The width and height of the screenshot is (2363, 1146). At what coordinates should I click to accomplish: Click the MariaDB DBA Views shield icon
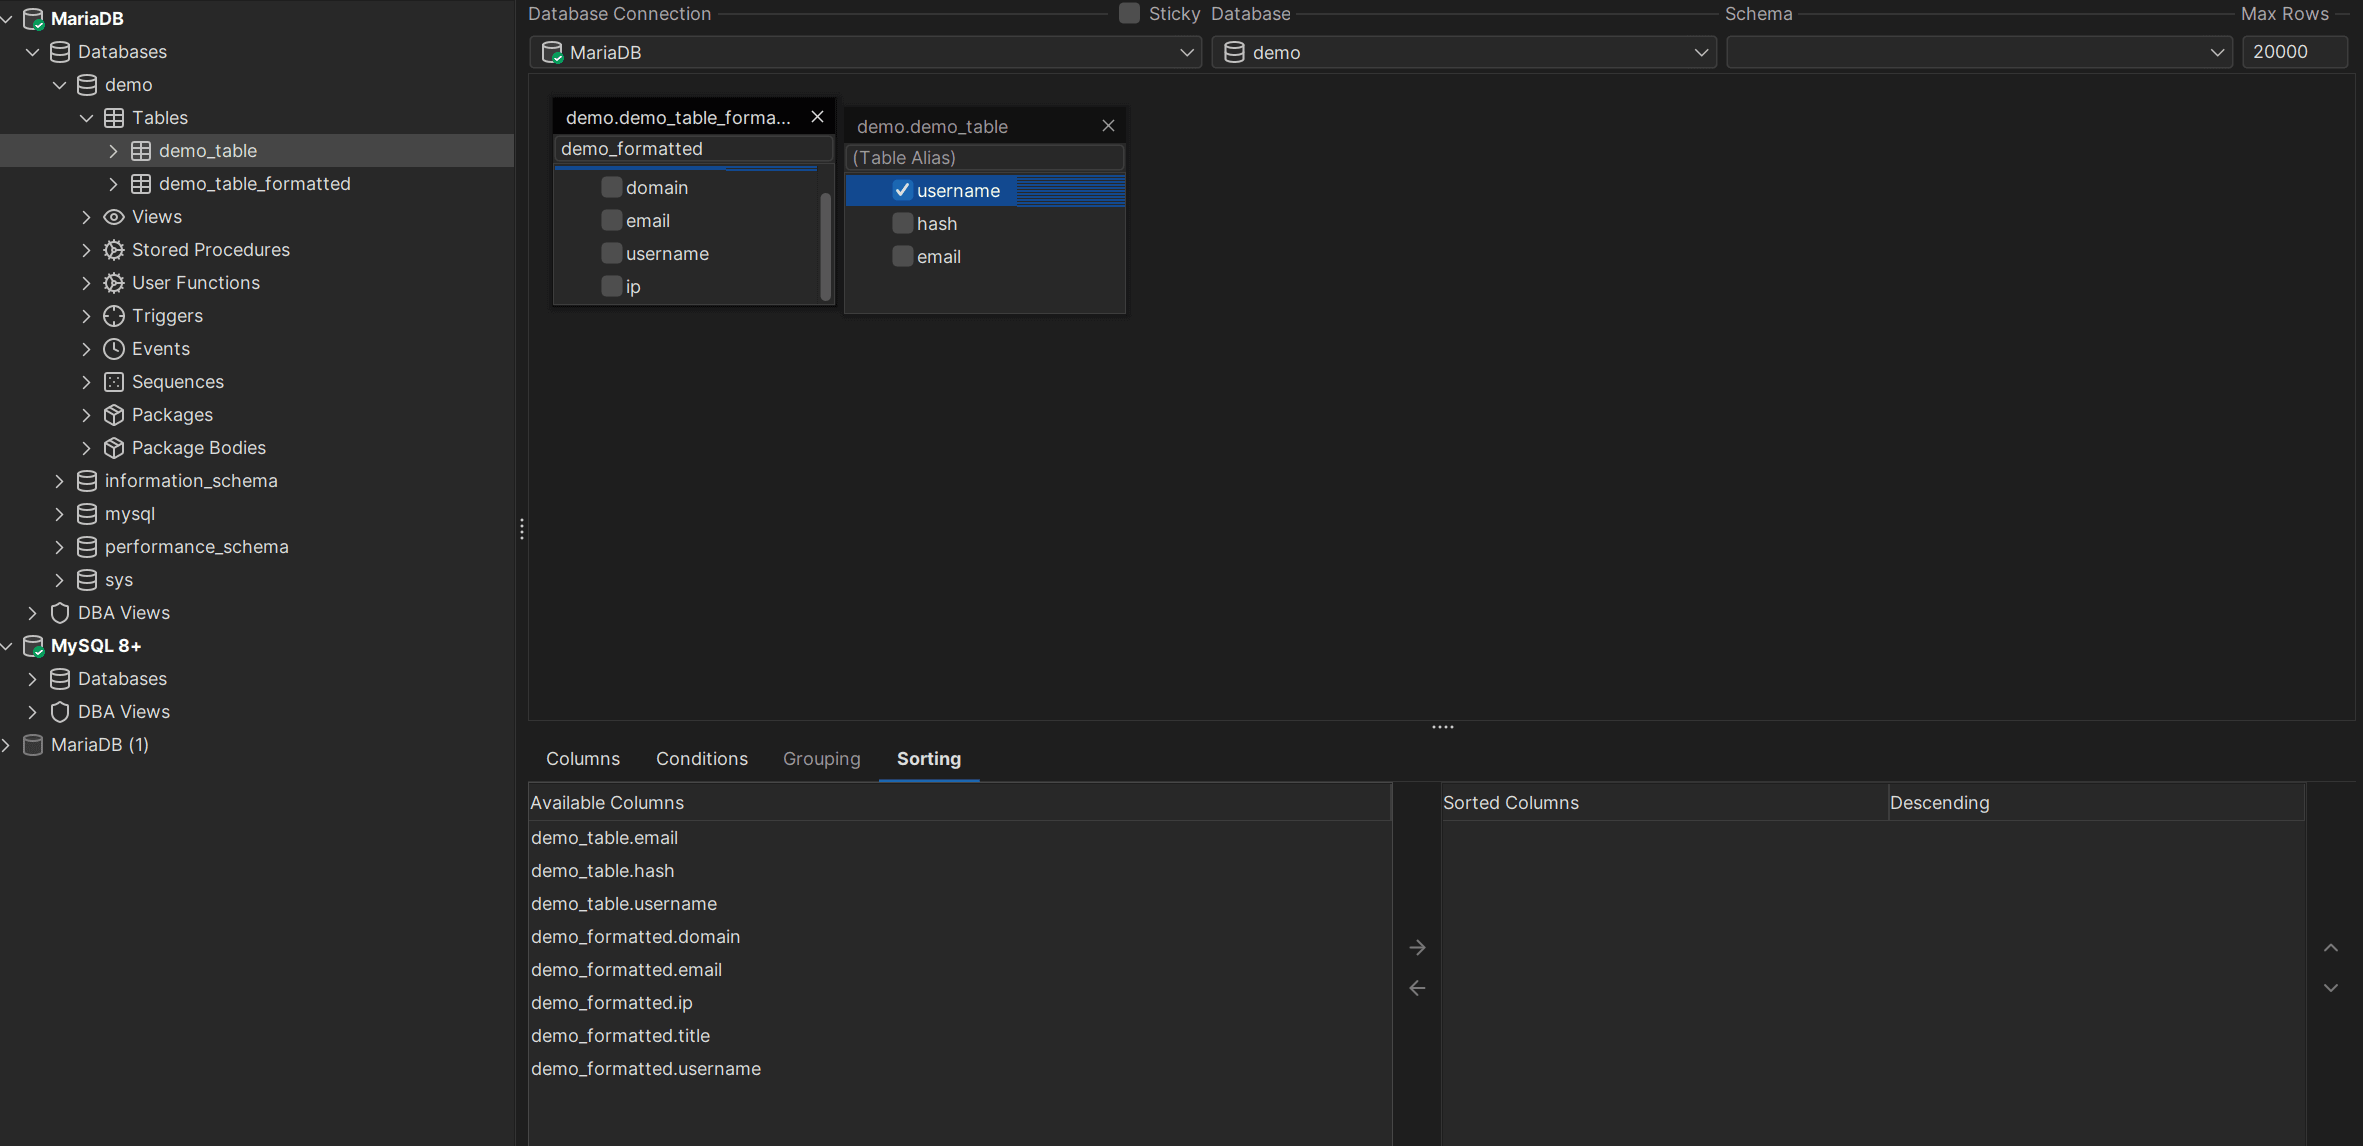60,613
